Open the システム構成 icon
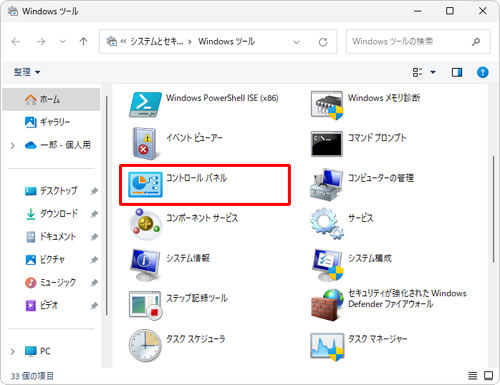 [327, 265]
